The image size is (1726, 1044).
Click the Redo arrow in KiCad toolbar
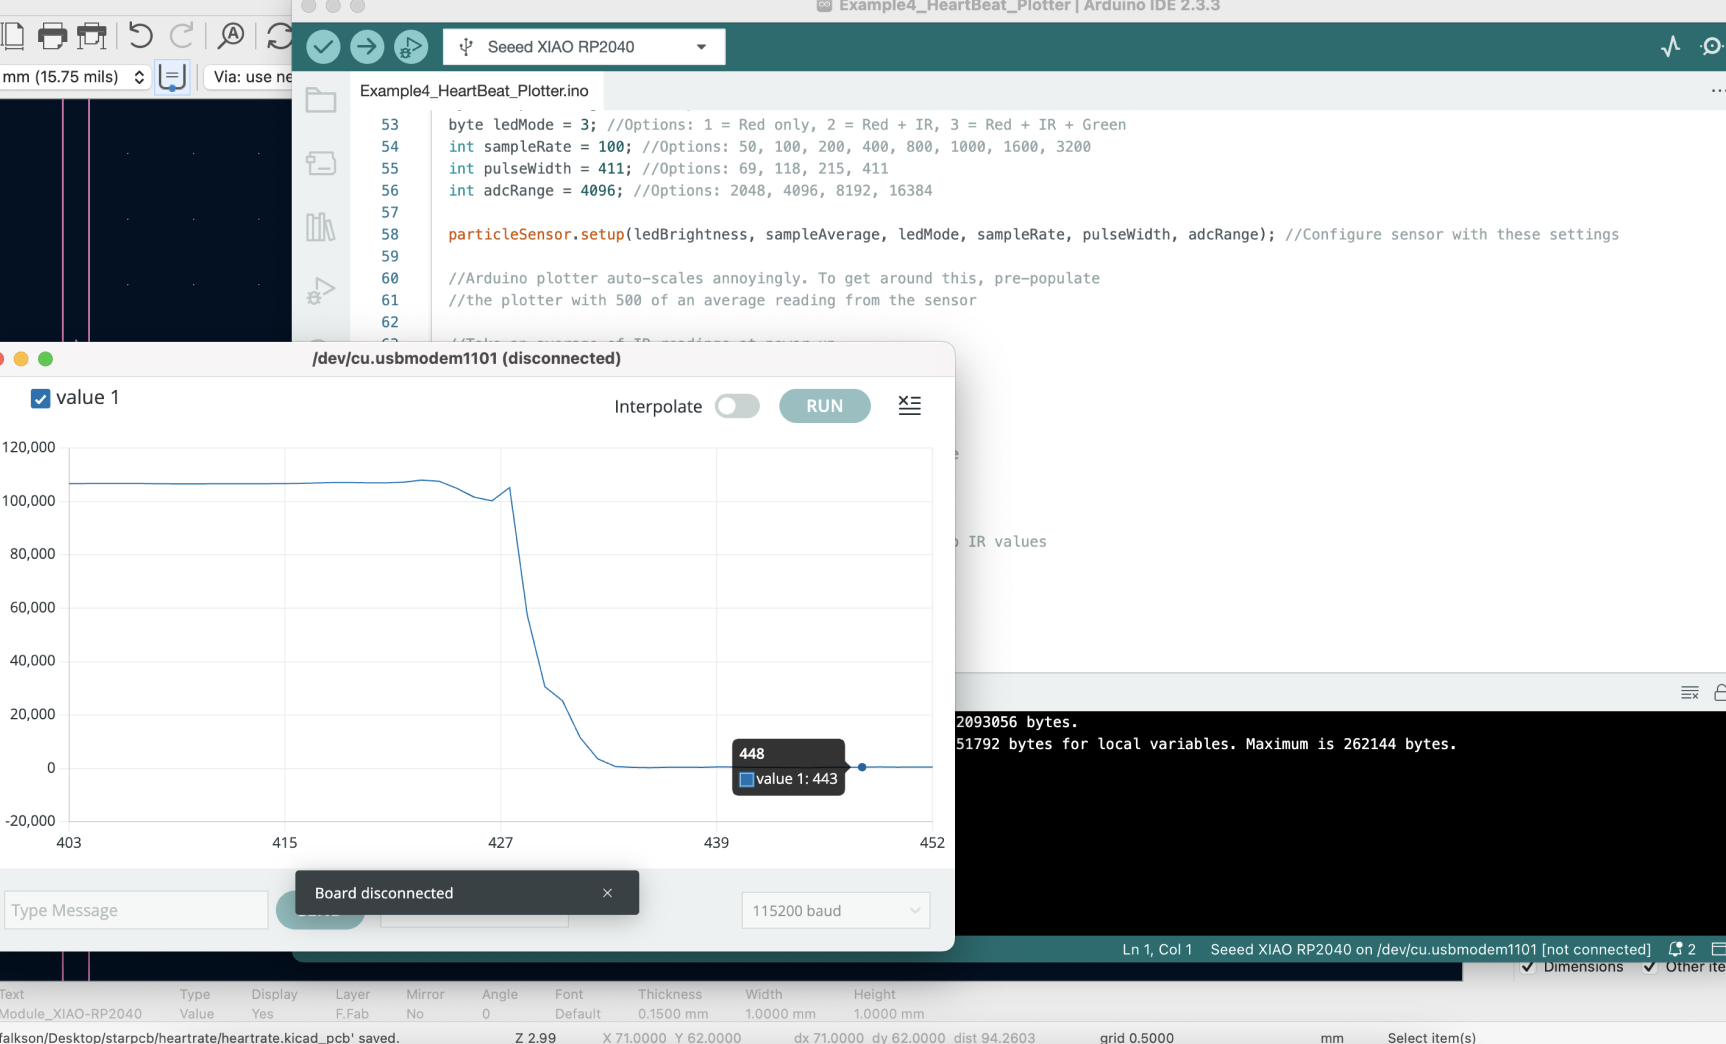(x=181, y=37)
